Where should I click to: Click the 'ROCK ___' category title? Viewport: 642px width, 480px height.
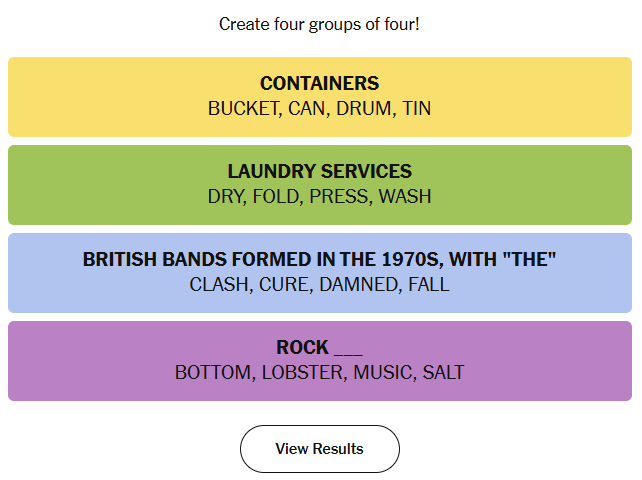pyautogui.click(x=319, y=348)
